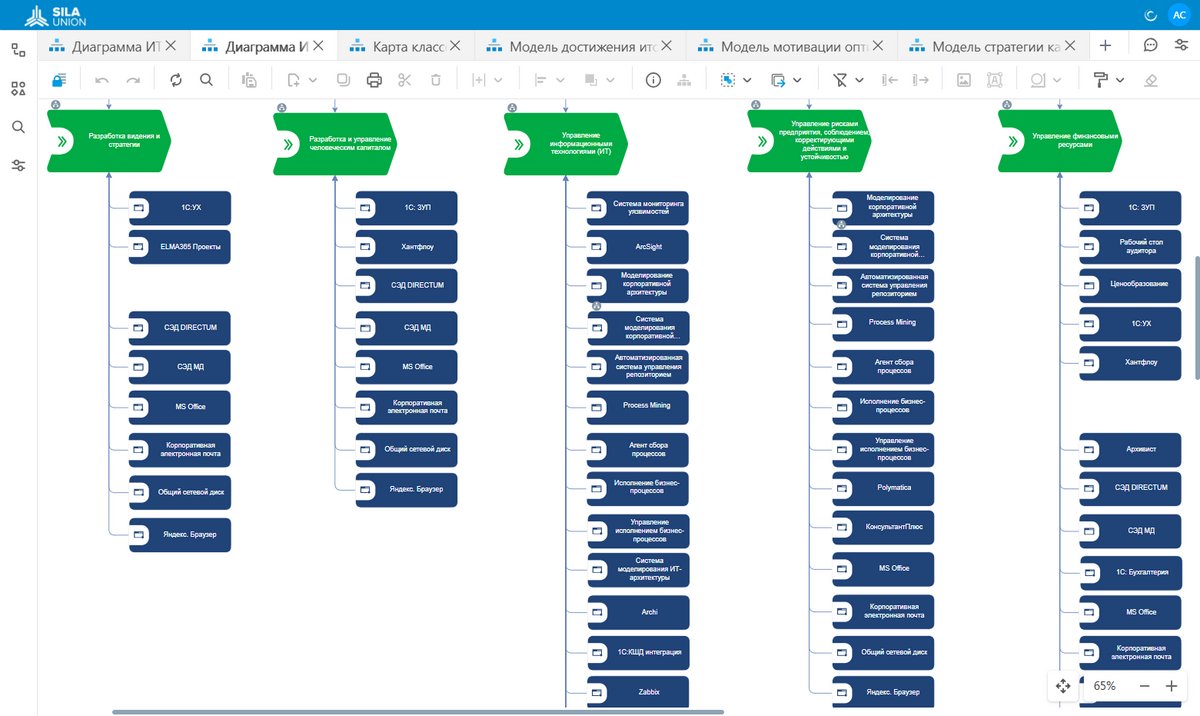Click the insert space icon
The width and height of the screenshot is (1200, 716).
(478, 80)
